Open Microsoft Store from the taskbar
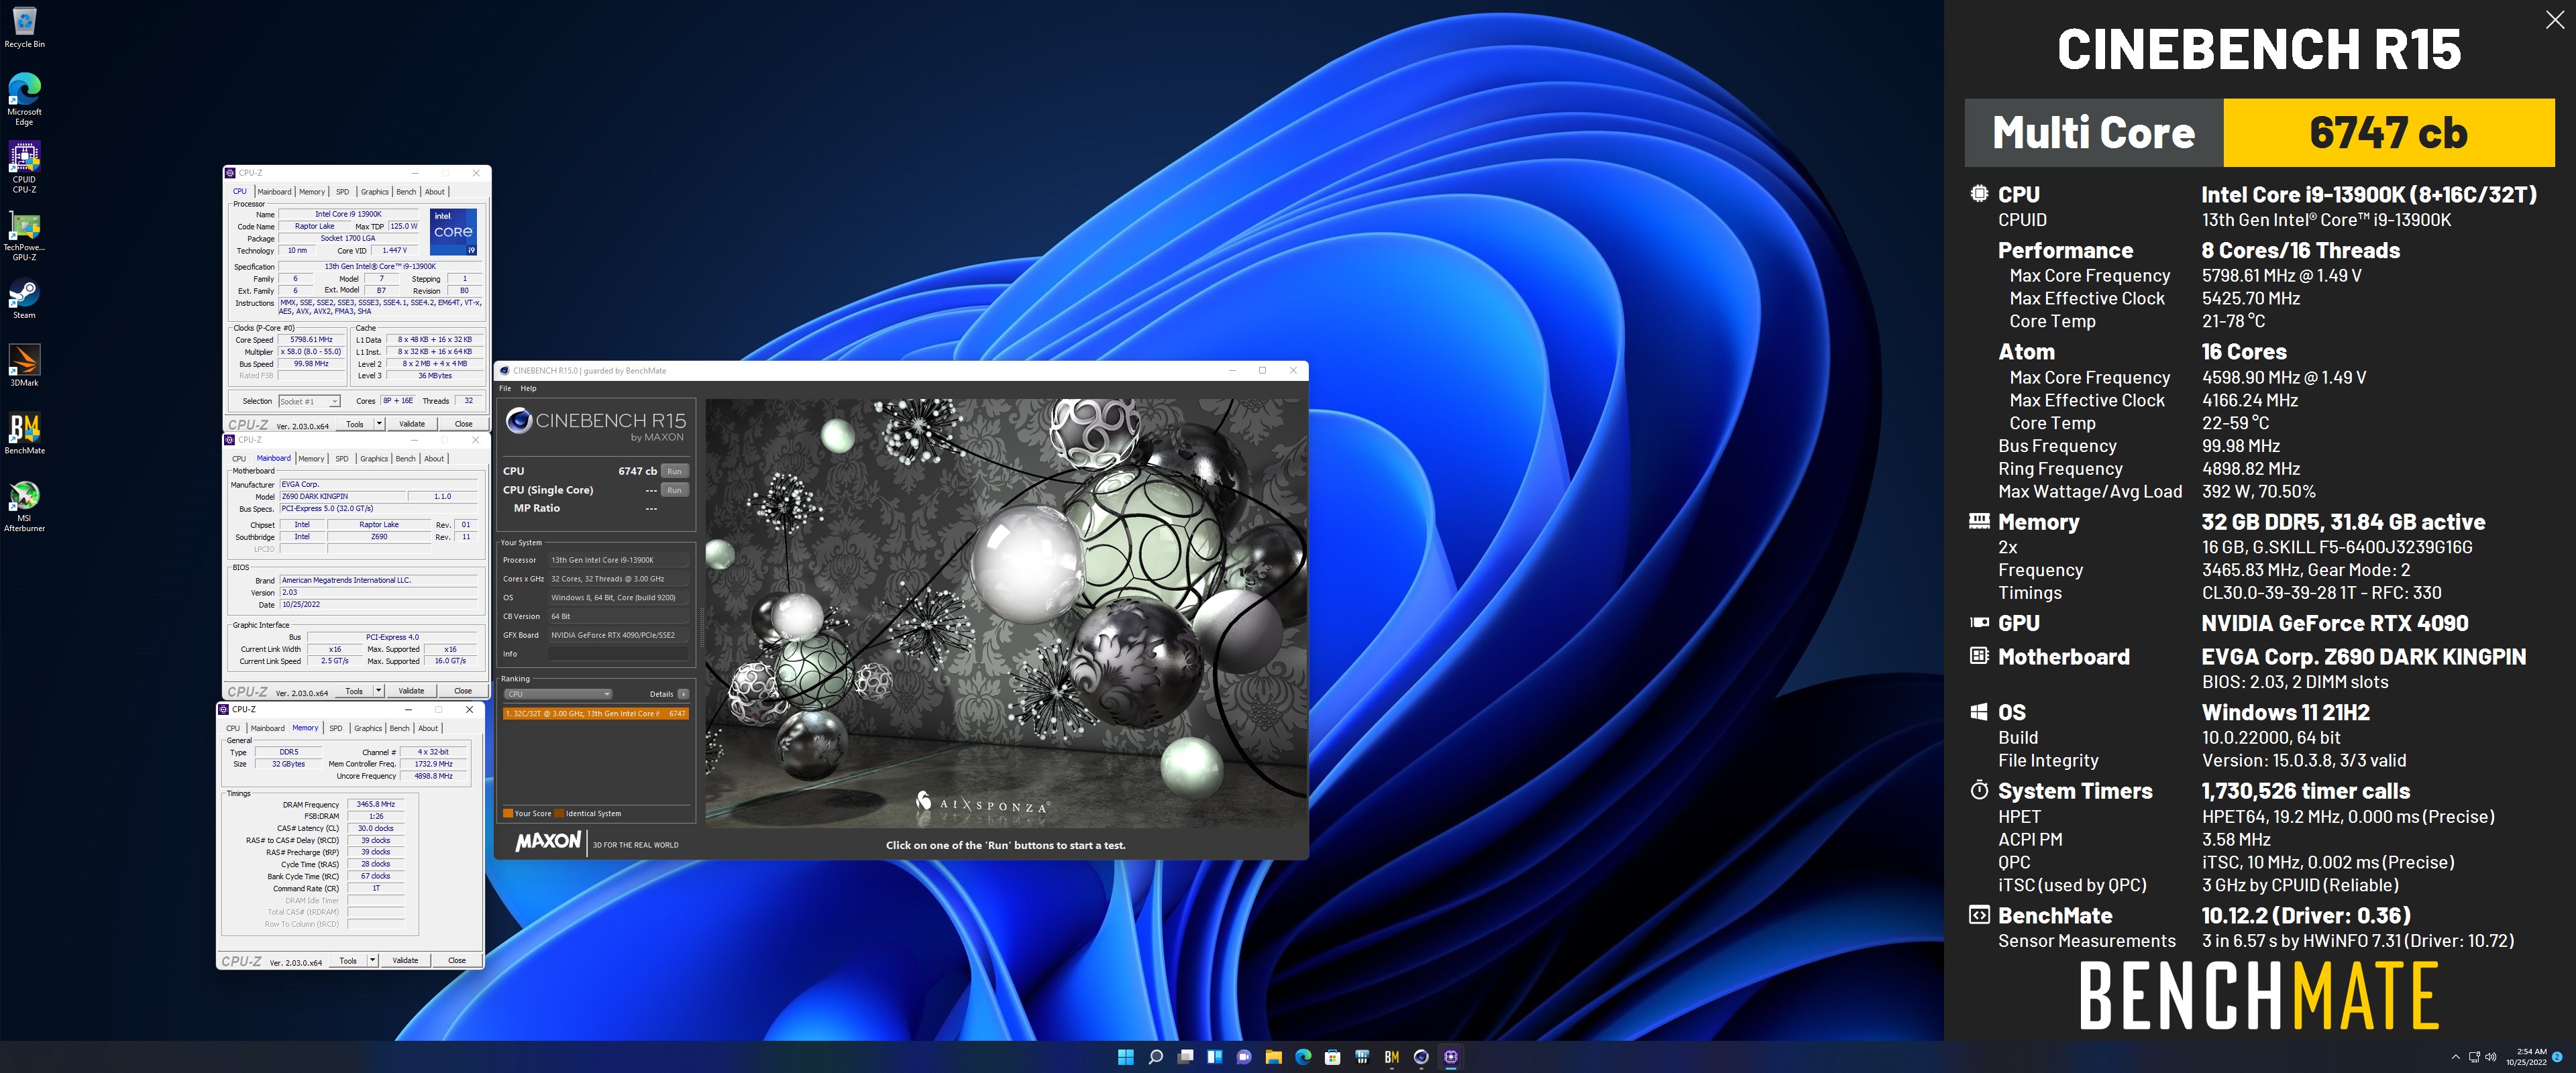This screenshot has width=2576, height=1073. coord(1332,1056)
